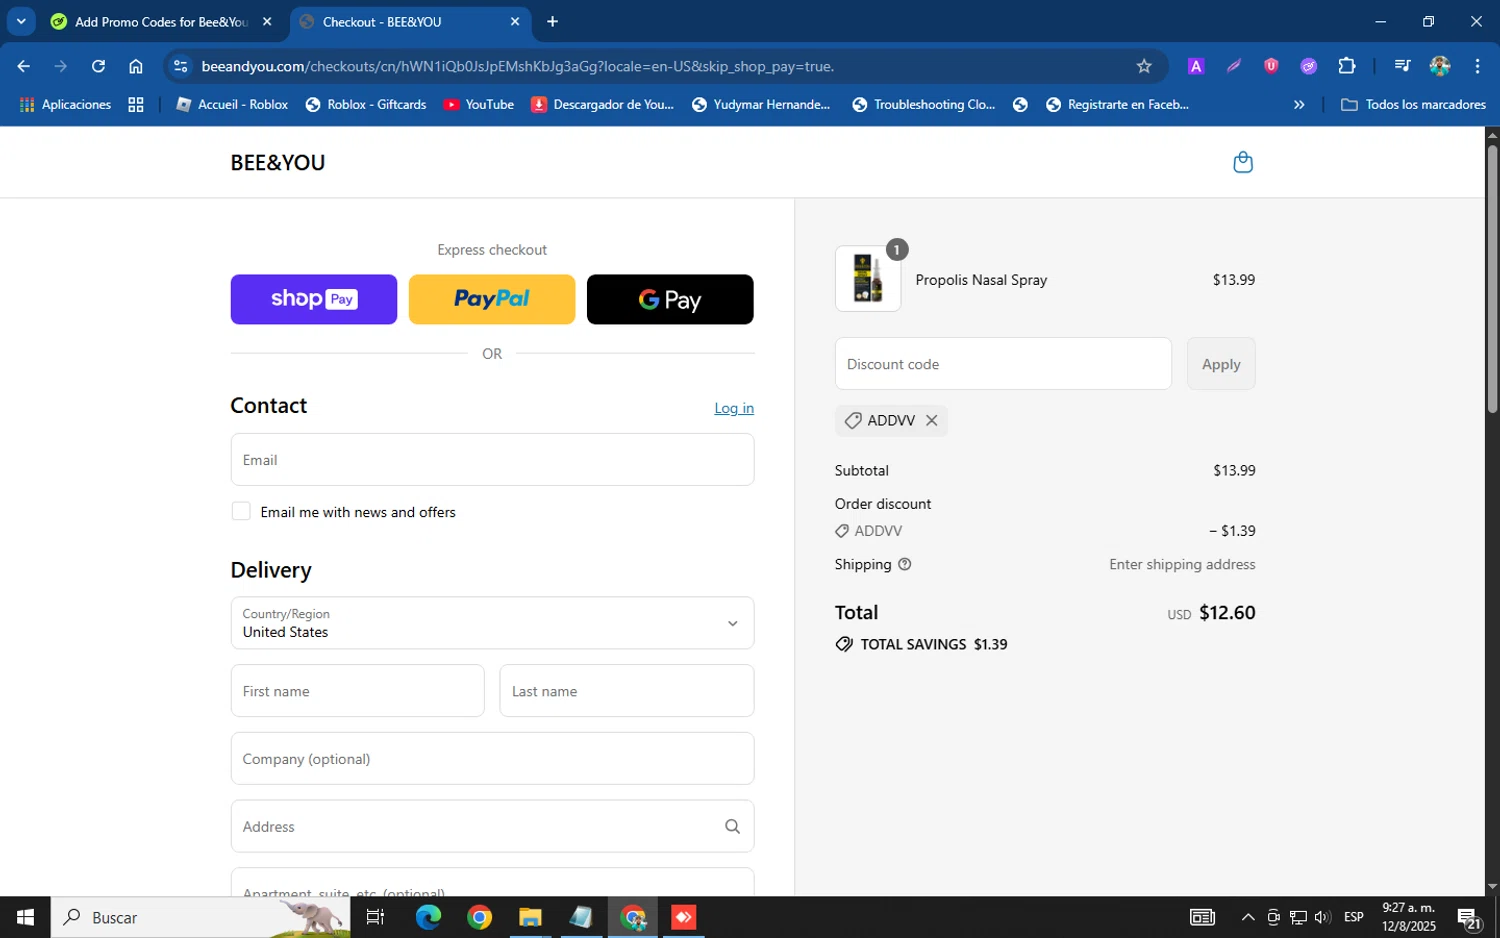Open the Accueil - Roblox bookmark
The width and height of the screenshot is (1500, 938).
tap(232, 104)
